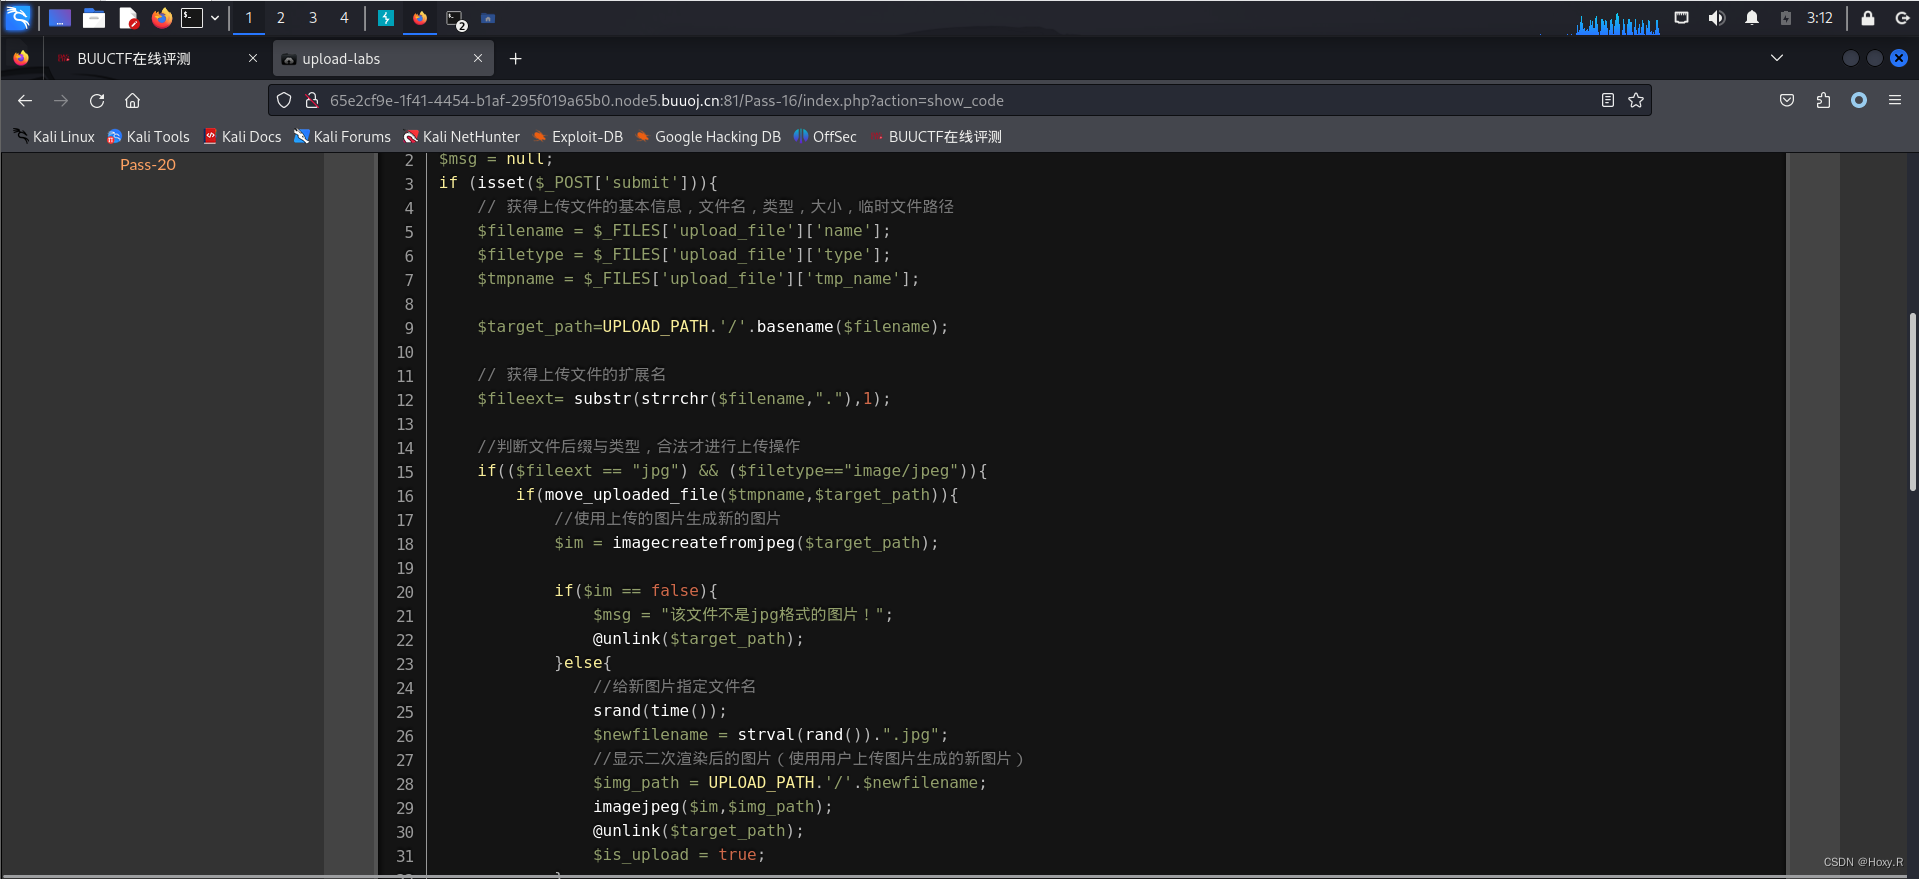Open the notifications bell icon
This screenshot has width=1919, height=879.
tap(1752, 18)
